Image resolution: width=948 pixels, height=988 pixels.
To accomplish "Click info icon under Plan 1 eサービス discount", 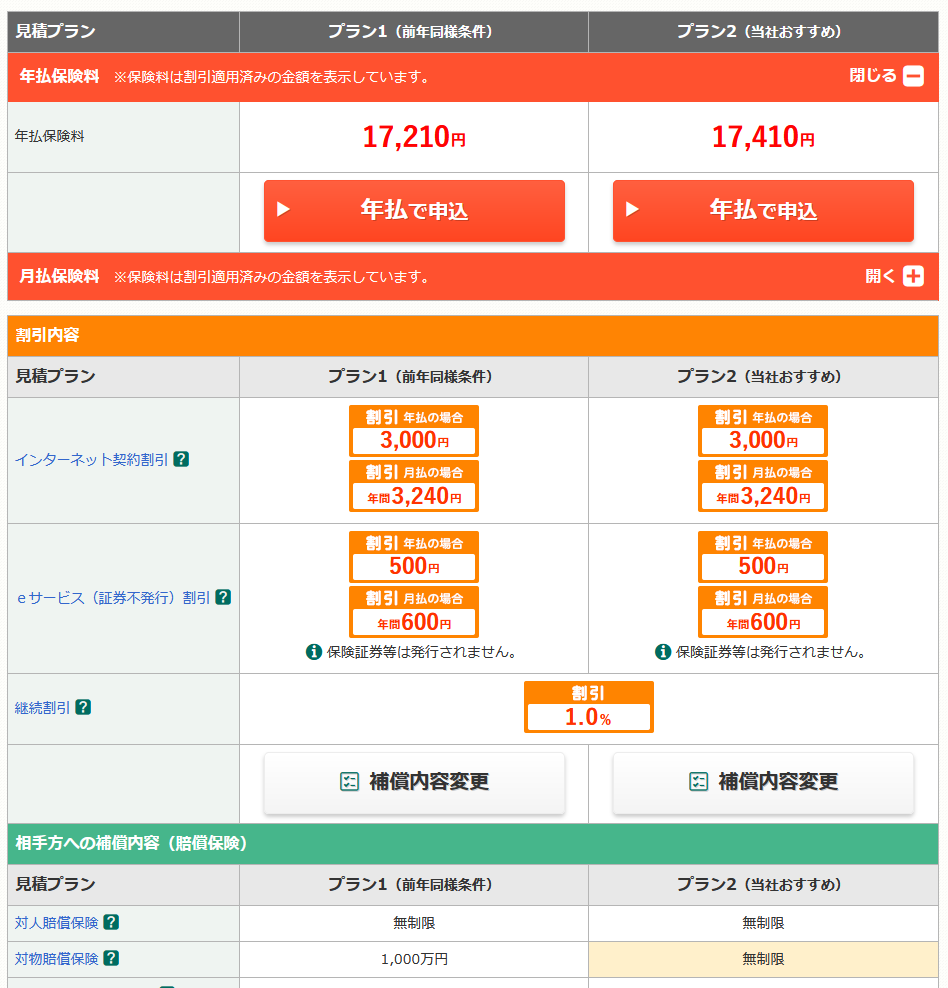I will [314, 652].
